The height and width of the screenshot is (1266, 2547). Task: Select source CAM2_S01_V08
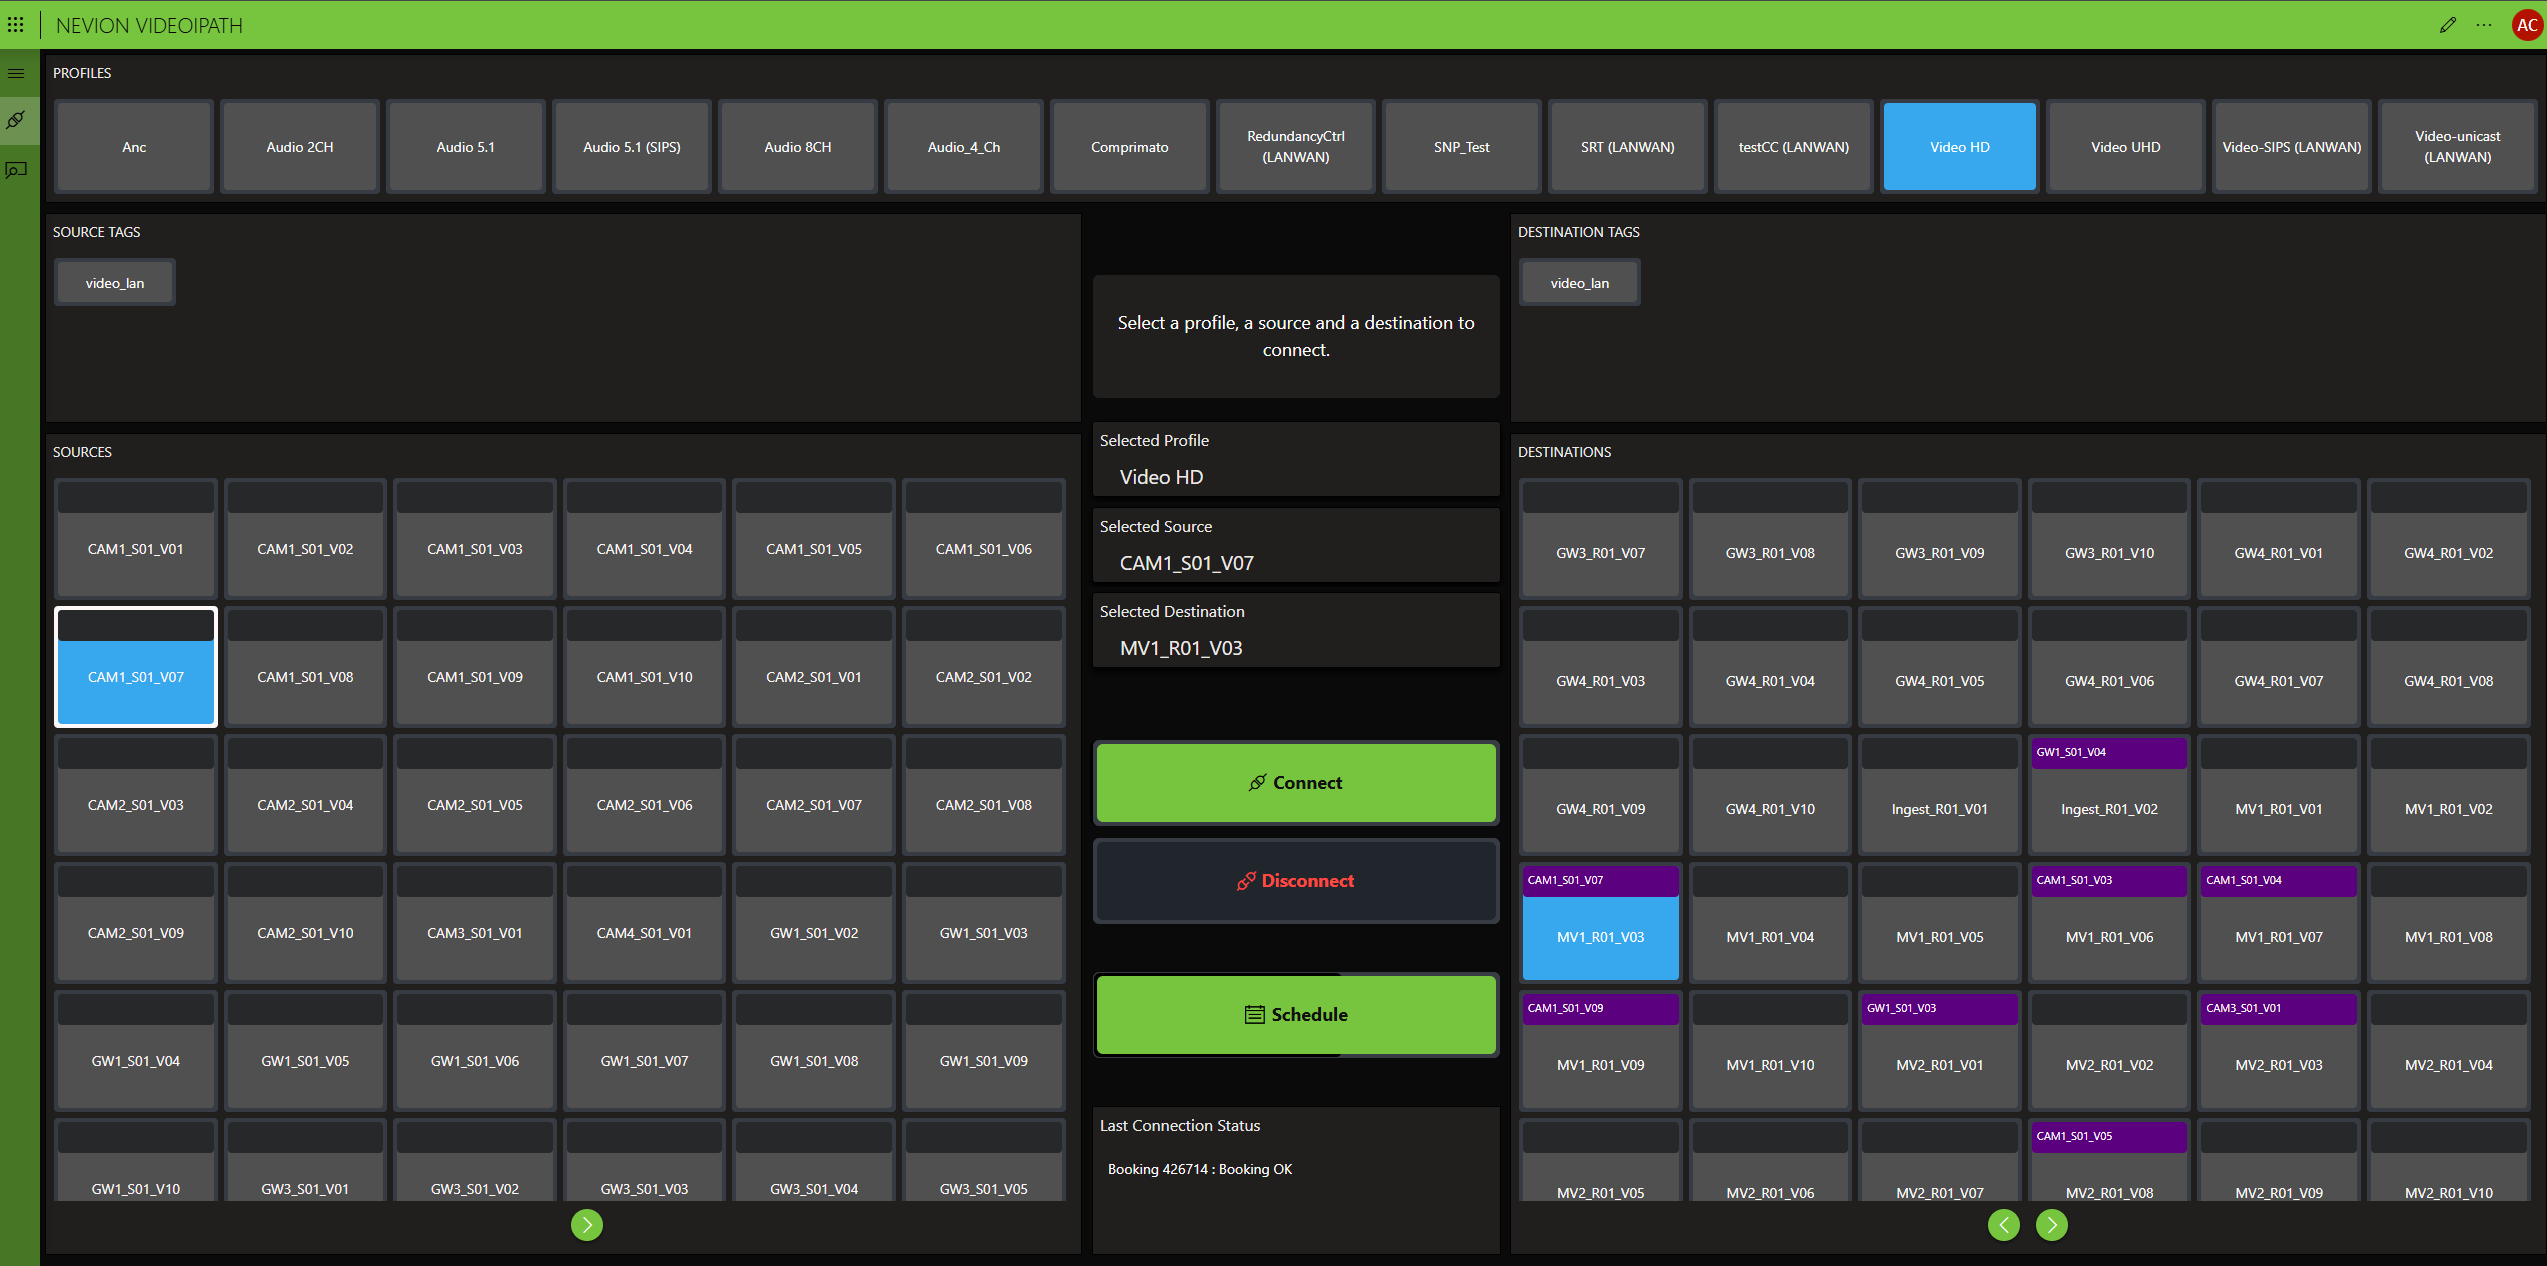pyautogui.click(x=984, y=794)
